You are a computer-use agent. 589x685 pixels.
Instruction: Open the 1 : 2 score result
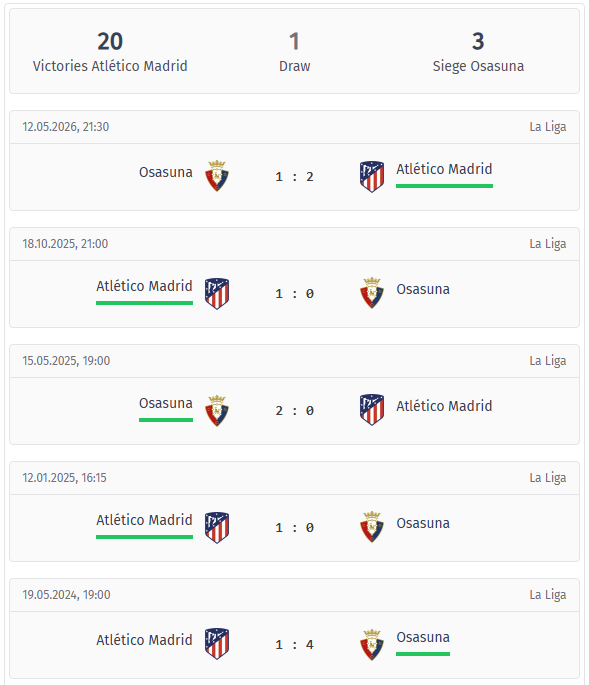click(x=294, y=176)
